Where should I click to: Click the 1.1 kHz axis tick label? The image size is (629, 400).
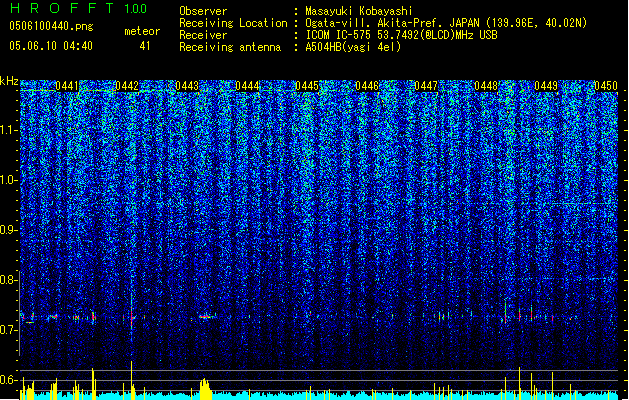(9, 130)
